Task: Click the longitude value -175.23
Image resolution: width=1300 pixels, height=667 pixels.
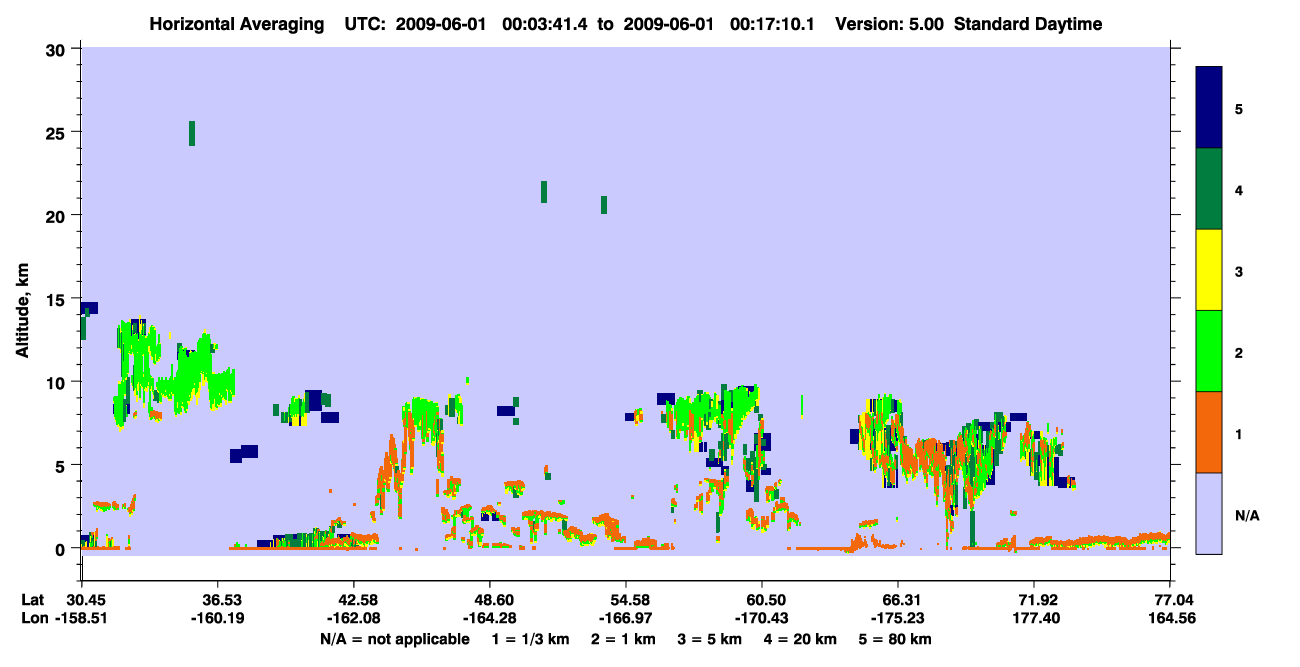Action: [x=898, y=619]
